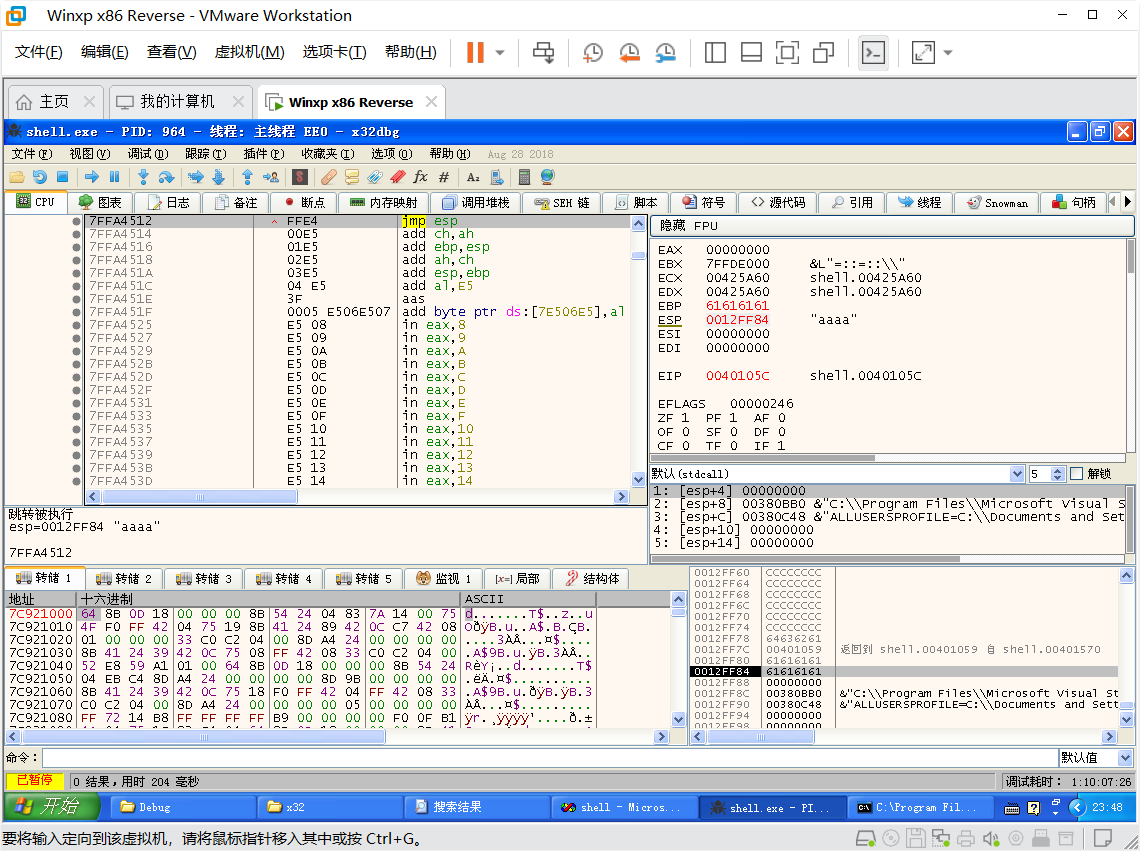The width and height of the screenshot is (1140, 851).
Task: Take a VM snapshot clock-plus icon
Action: point(593,52)
